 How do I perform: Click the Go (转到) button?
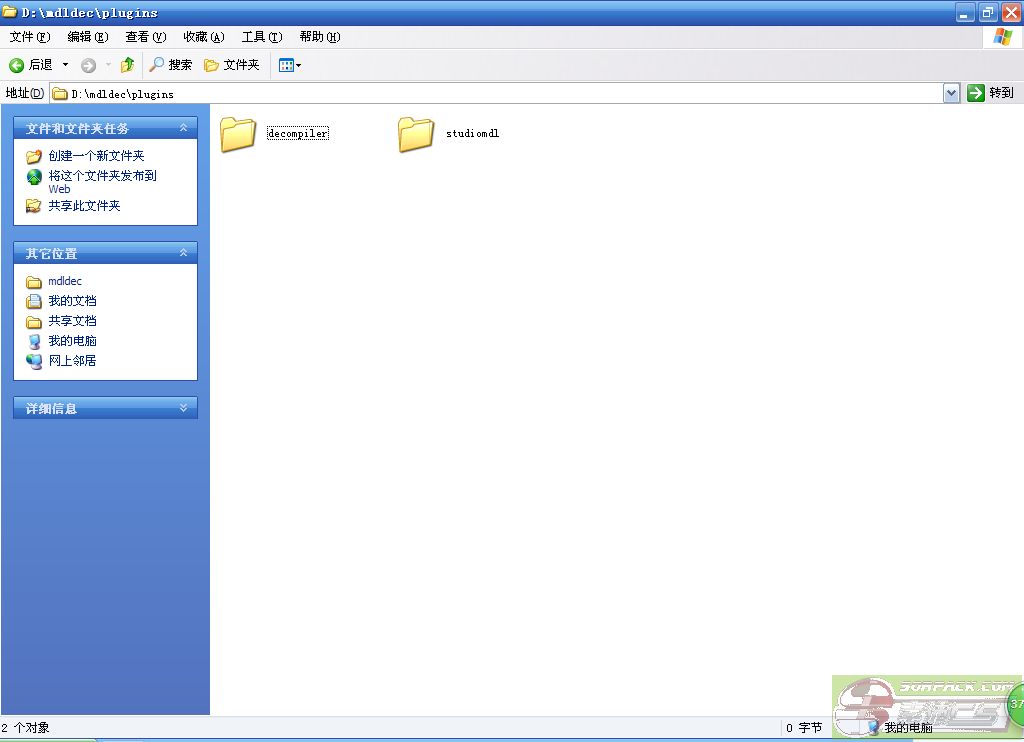(x=991, y=93)
